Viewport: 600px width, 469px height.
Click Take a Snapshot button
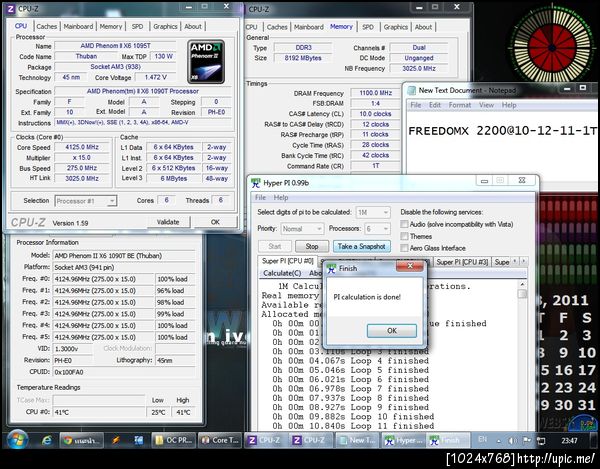(362, 246)
